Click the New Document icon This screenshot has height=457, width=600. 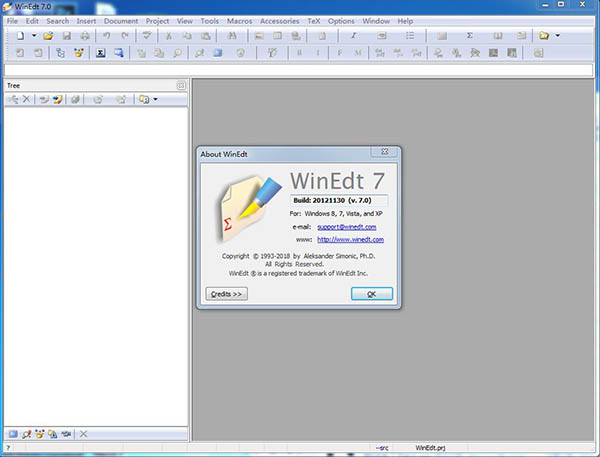click(20, 36)
